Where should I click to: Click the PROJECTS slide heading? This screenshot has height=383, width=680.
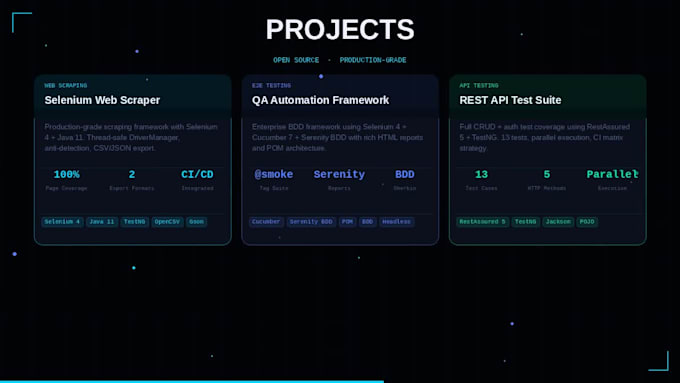click(x=340, y=29)
